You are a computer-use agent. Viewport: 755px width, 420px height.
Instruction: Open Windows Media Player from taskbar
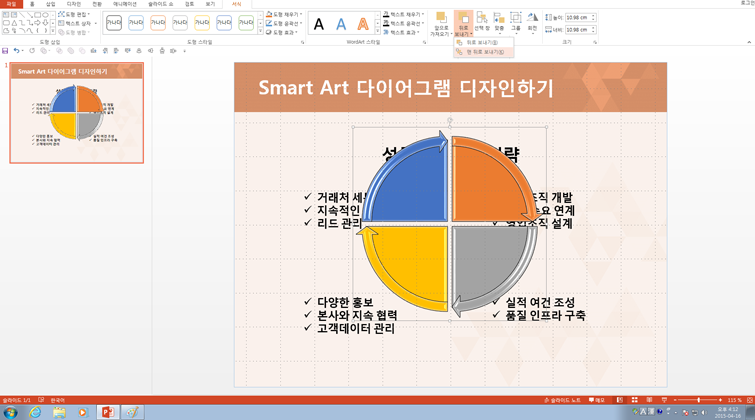pos(83,412)
